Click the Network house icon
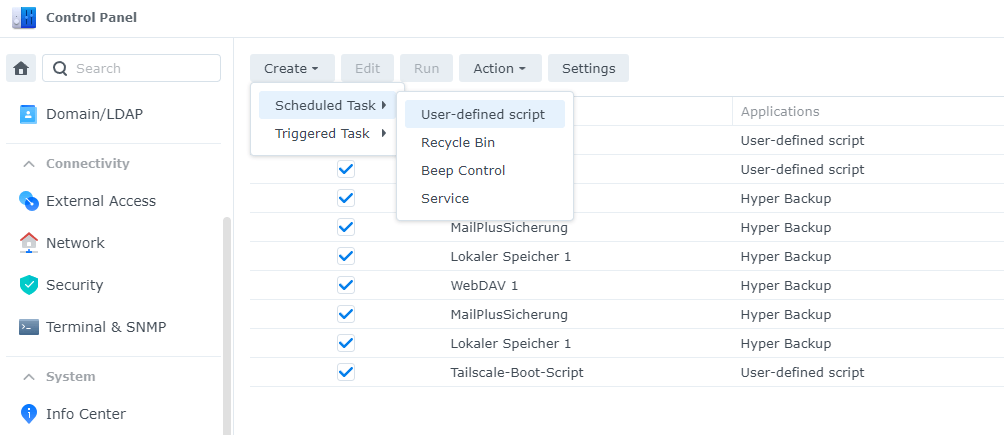Viewport: 1004px width, 435px height. (x=29, y=243)
